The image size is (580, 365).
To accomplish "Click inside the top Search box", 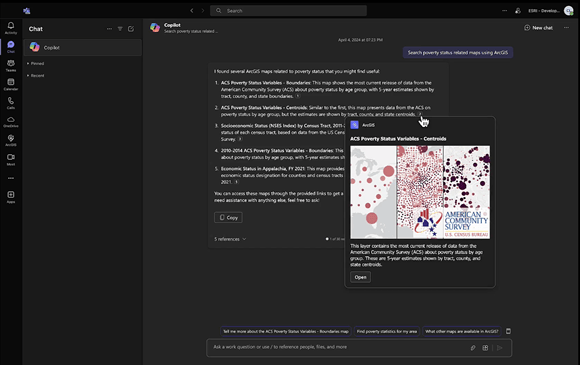I will click(289, 11).
